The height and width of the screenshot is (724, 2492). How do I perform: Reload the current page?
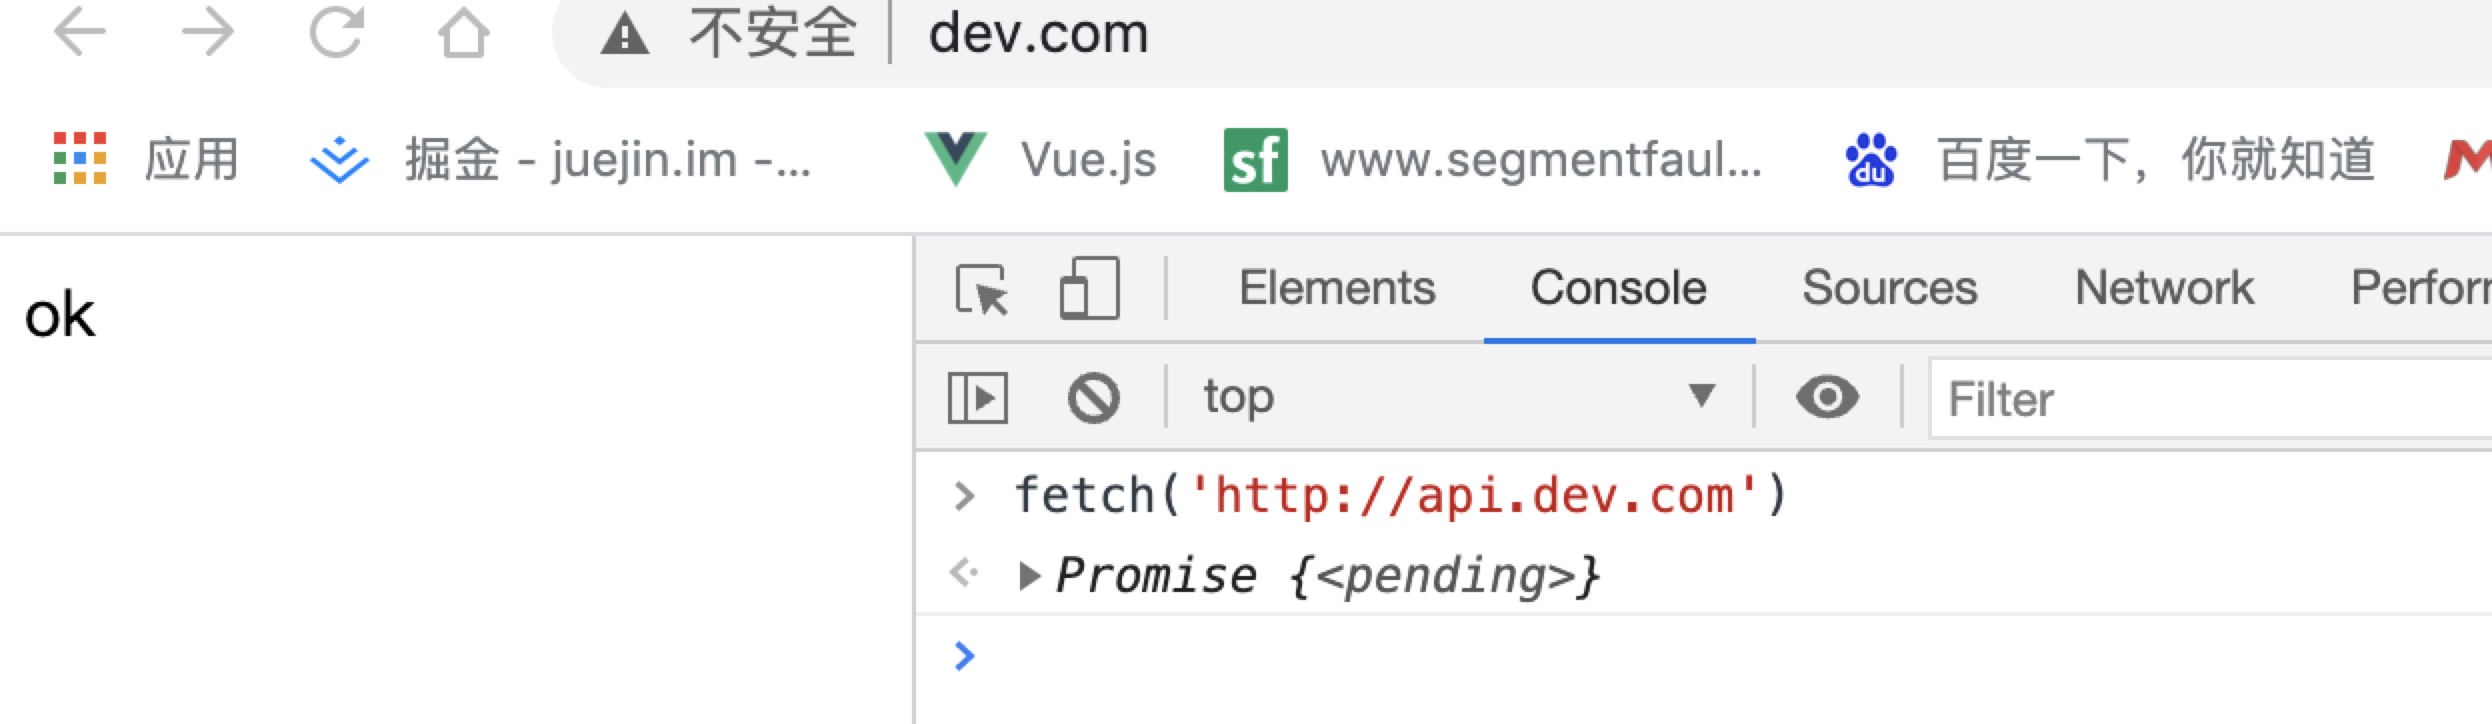336,32
